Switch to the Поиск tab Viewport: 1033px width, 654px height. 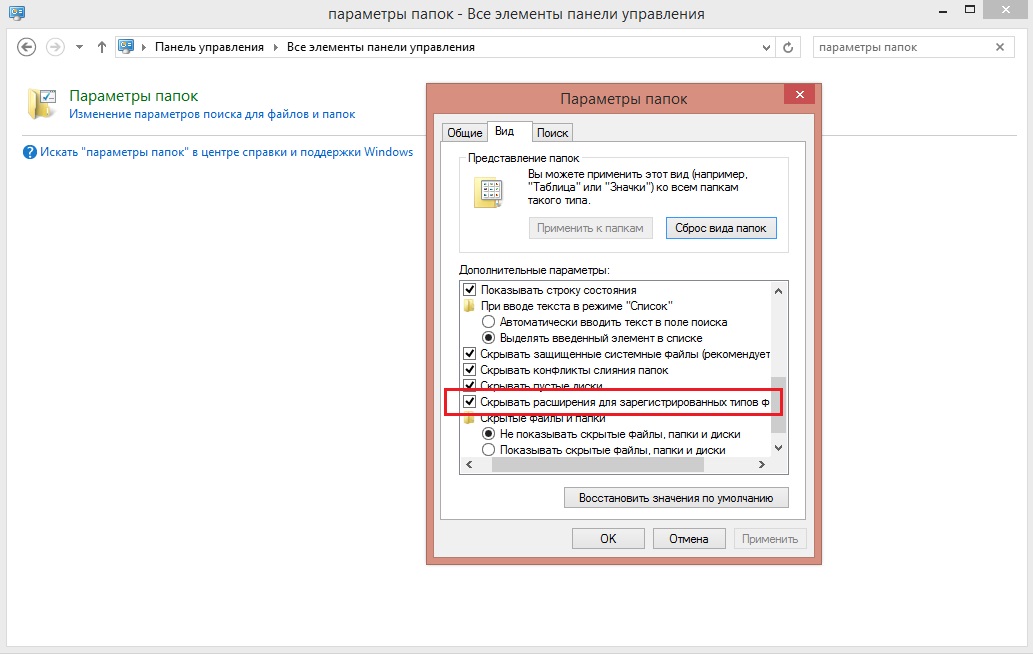pos(552,132)
